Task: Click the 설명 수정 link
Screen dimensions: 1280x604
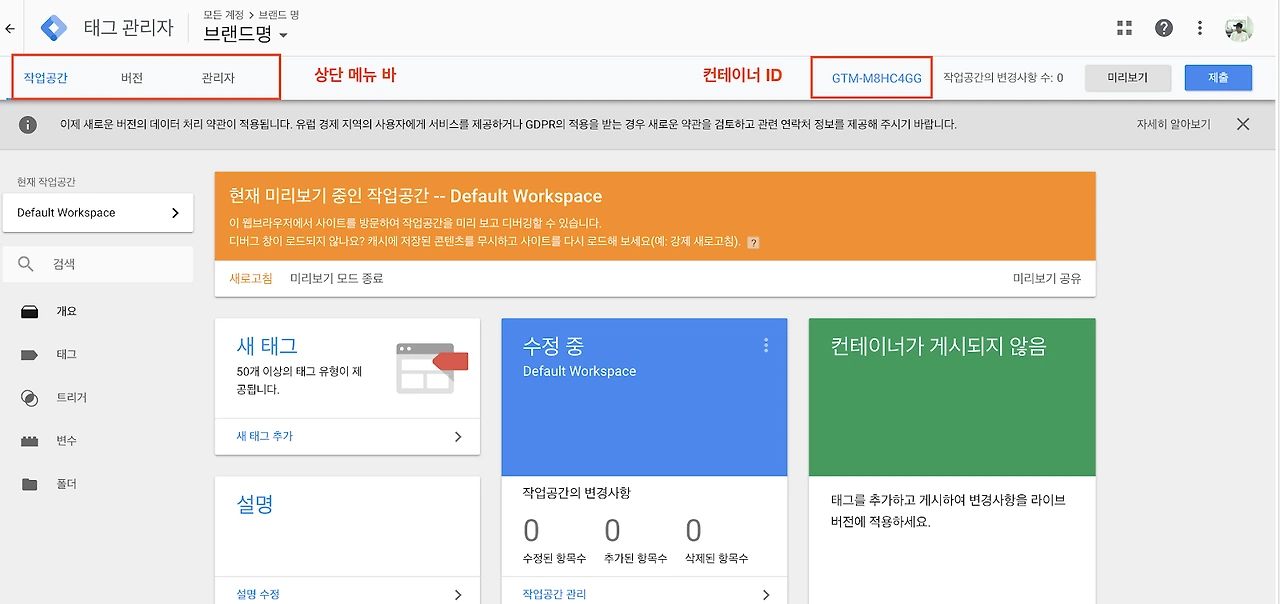Action: pos(258,594)
